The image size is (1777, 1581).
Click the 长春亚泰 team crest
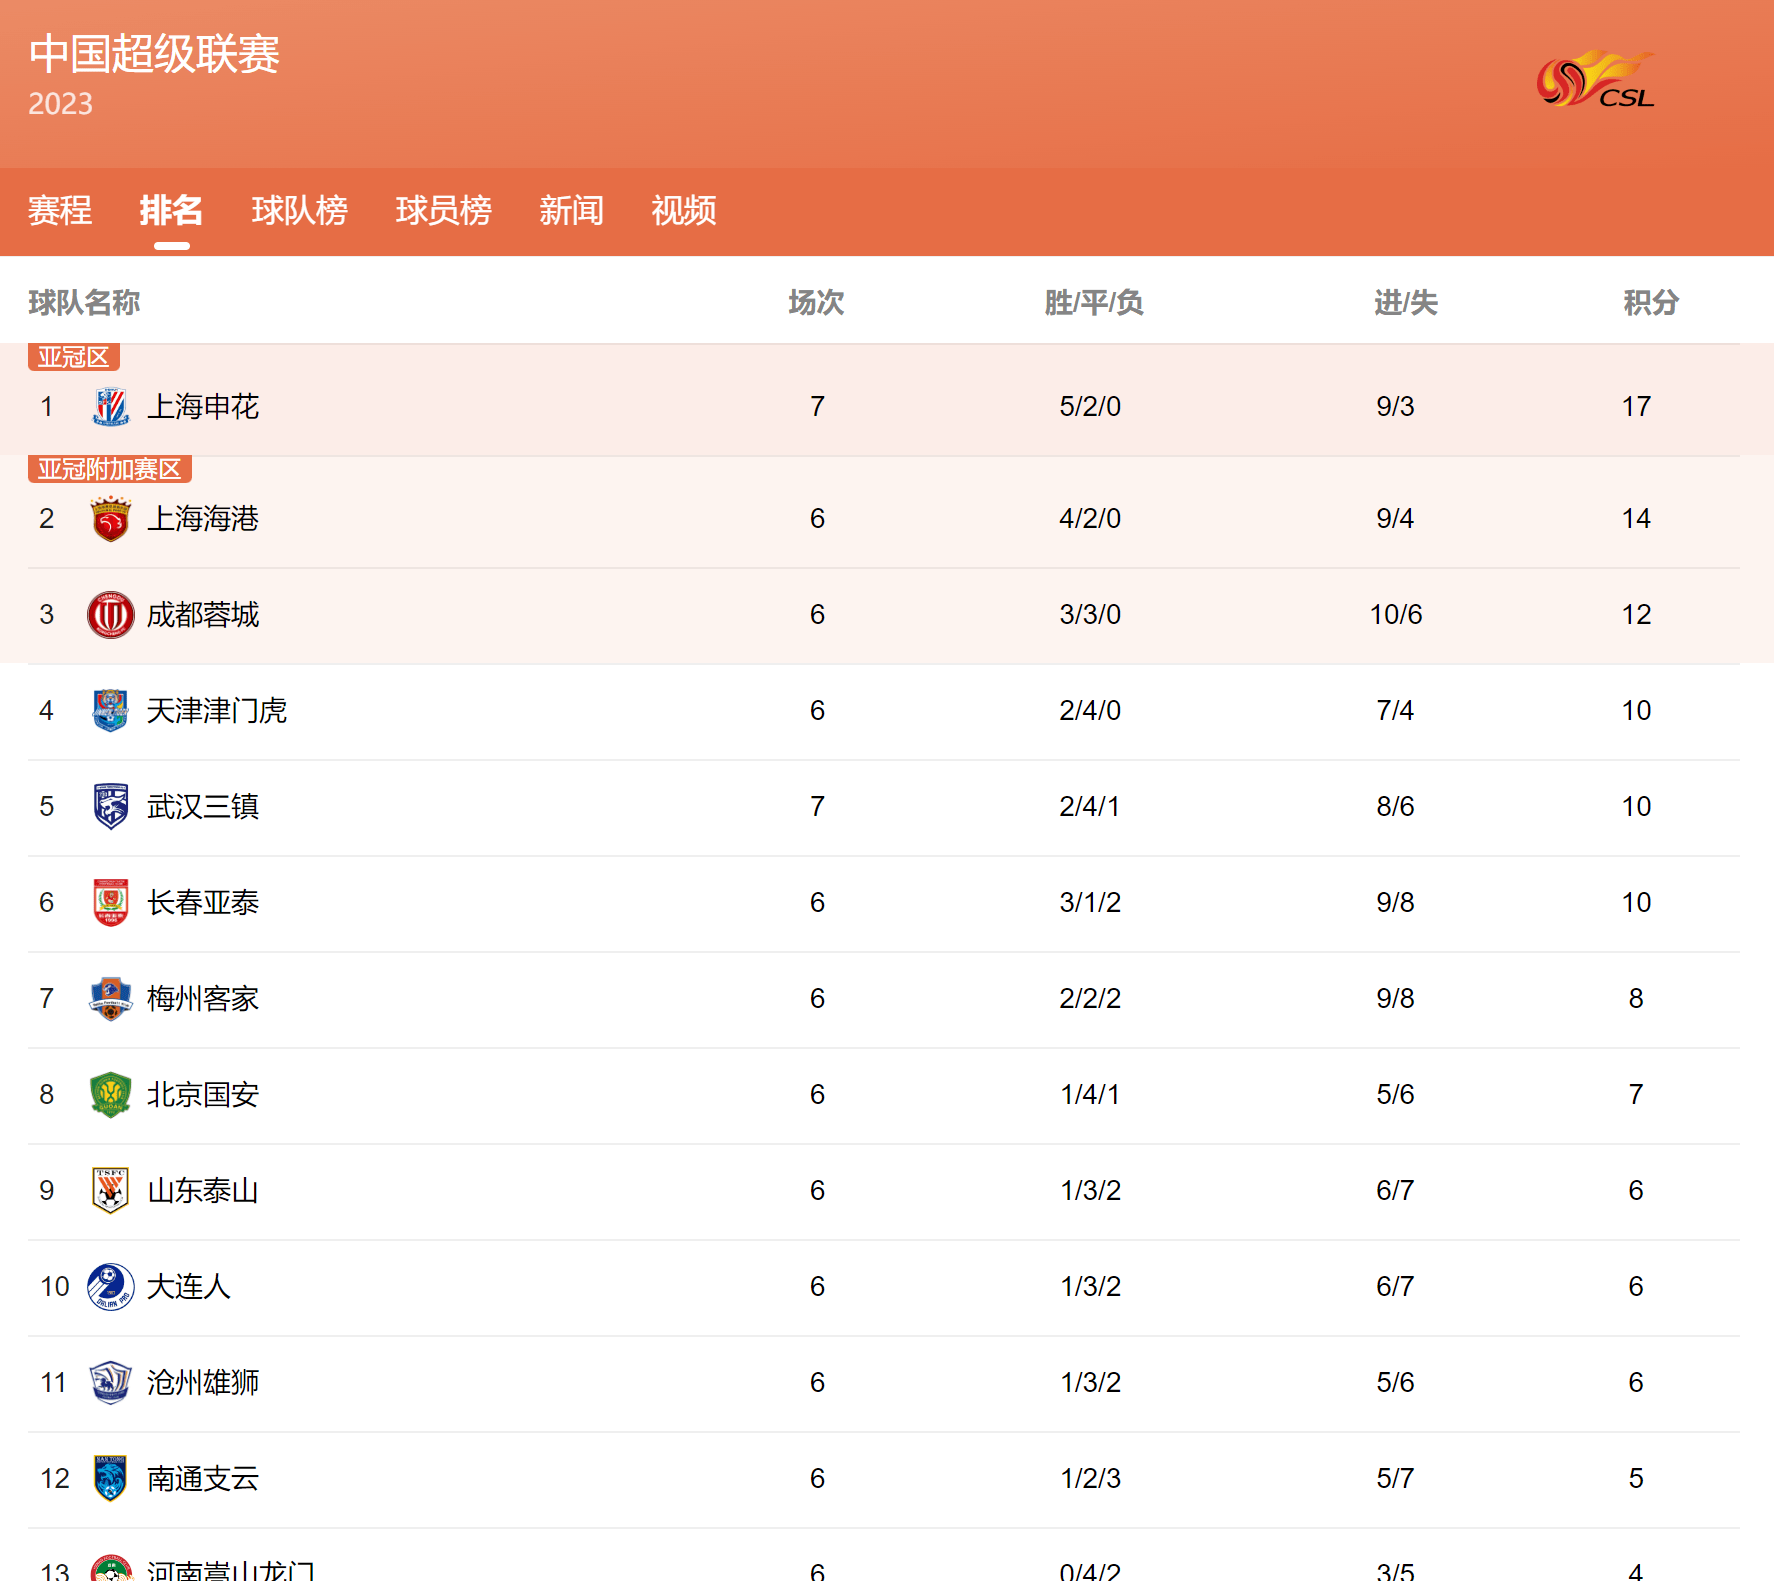click(111, 903)
